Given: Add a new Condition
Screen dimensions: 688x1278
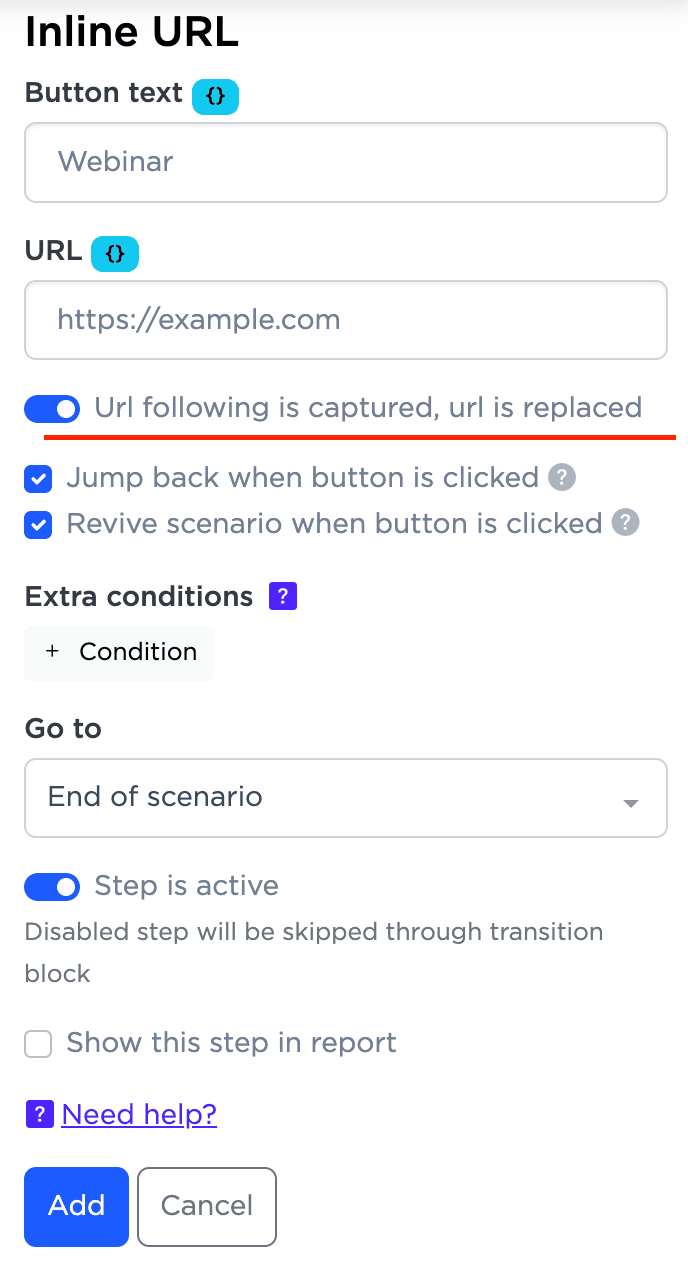Looking at the screenshot, I should coord(120,652).
